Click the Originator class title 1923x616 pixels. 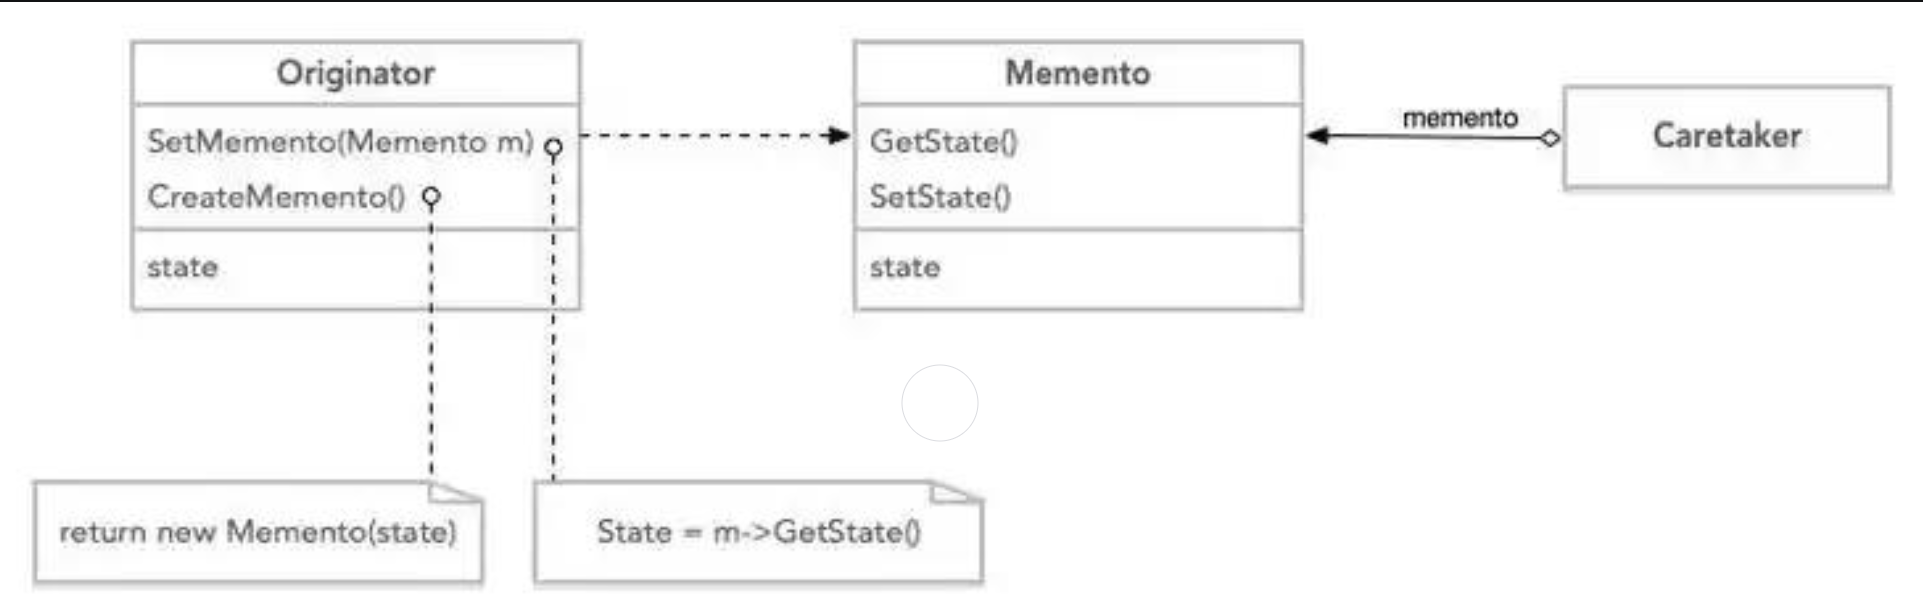(355, 73)
